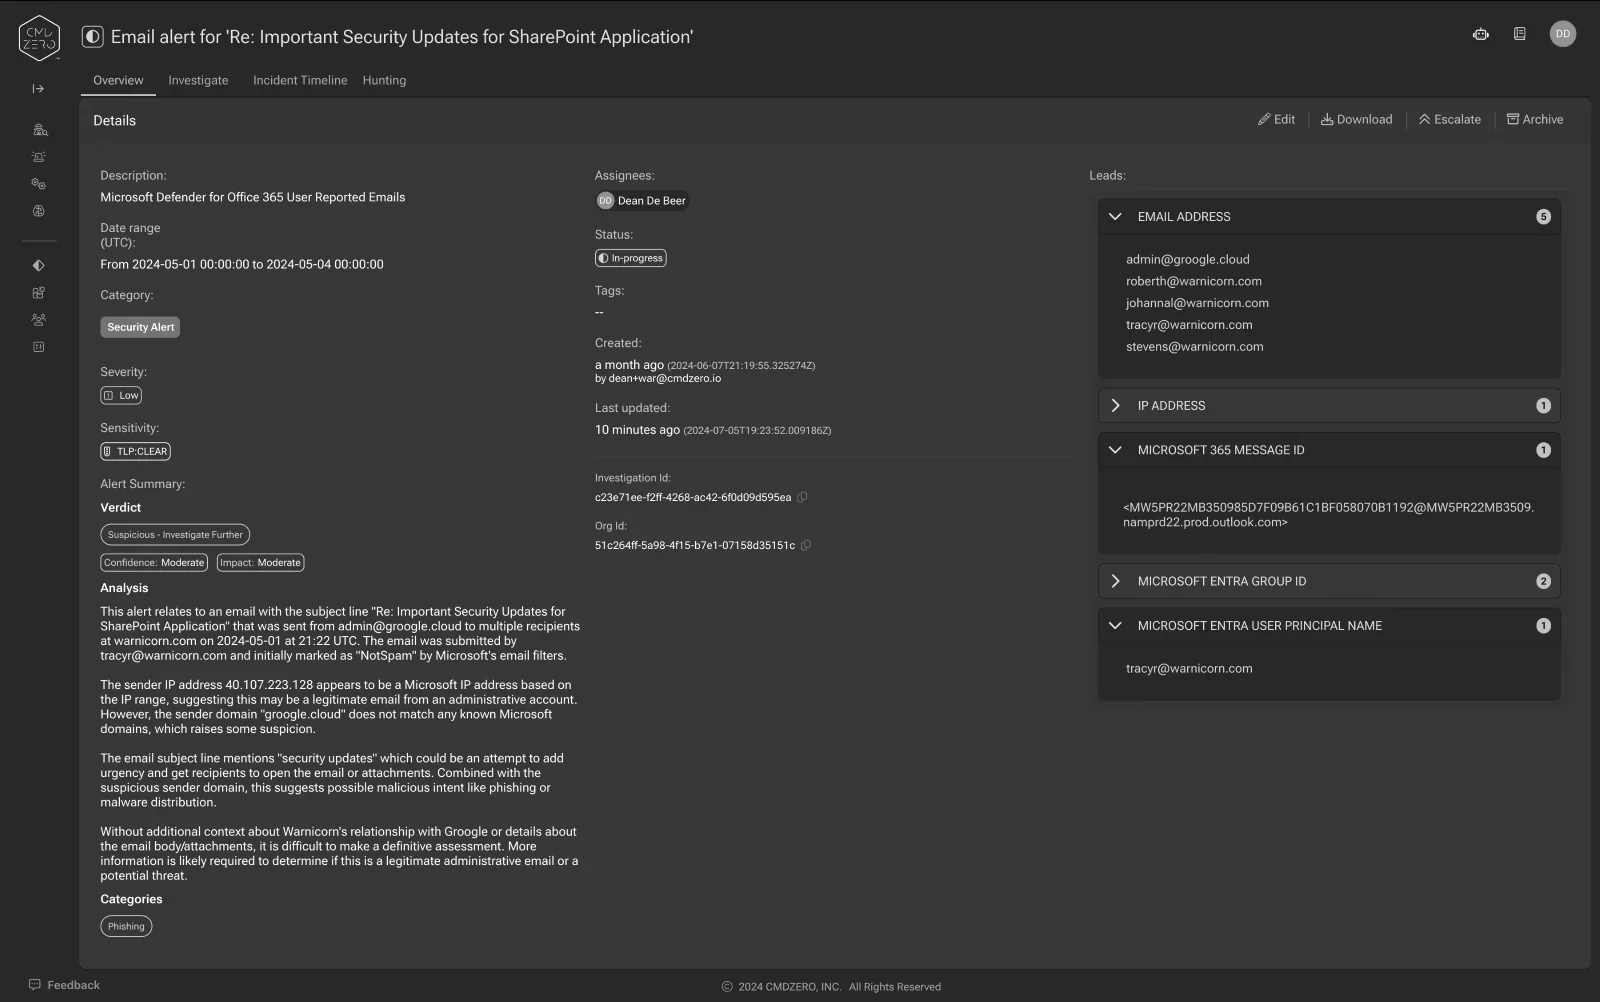Screen dimensions: 1600x1002
Task: Click the 'Microsoft Defender for Office 365' description
Action: pos(252,197)
